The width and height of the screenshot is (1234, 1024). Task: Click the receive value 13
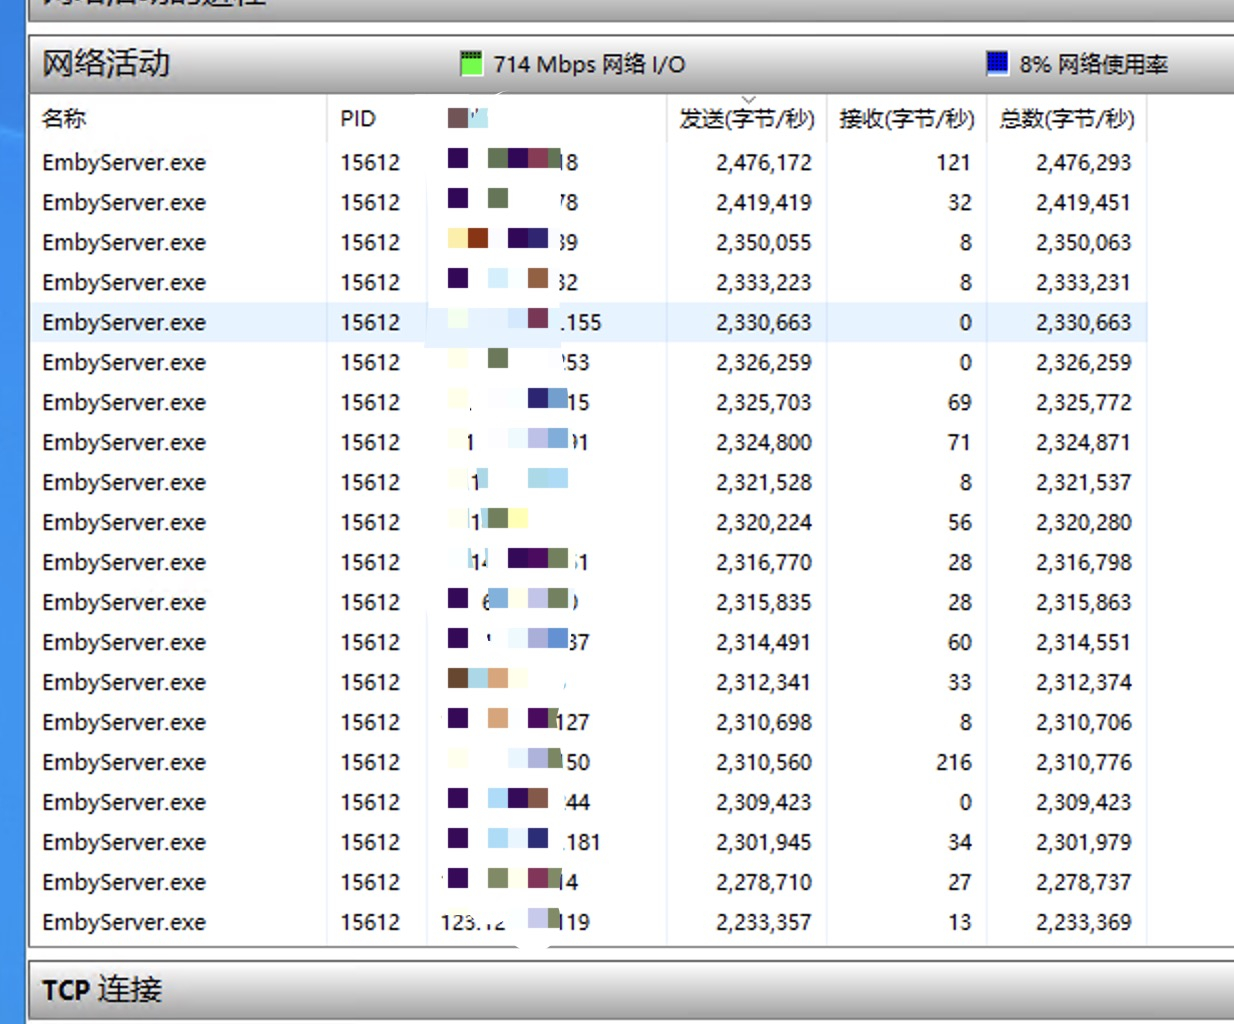point(960,922)
